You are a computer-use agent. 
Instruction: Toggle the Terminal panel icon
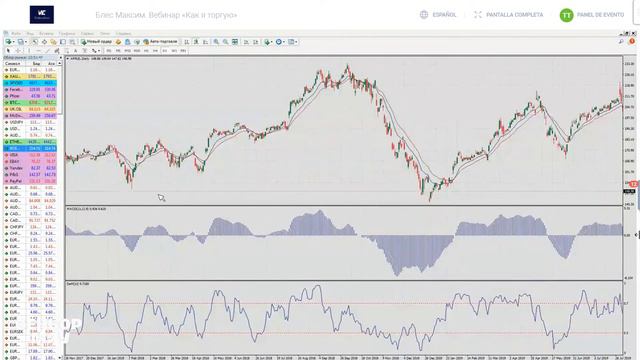point(63,42)
